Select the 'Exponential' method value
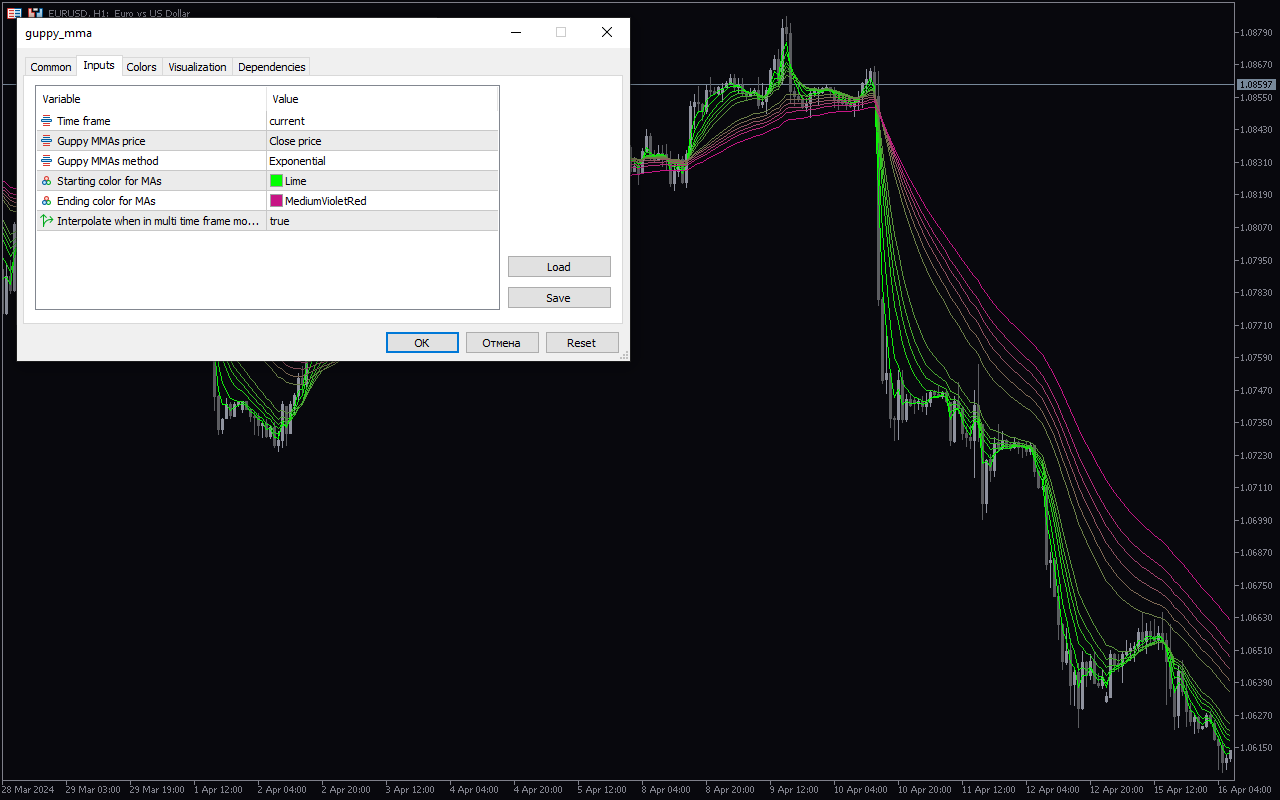Image resolution: width=1280 pixels, height=800 pixels. (382, 161)
